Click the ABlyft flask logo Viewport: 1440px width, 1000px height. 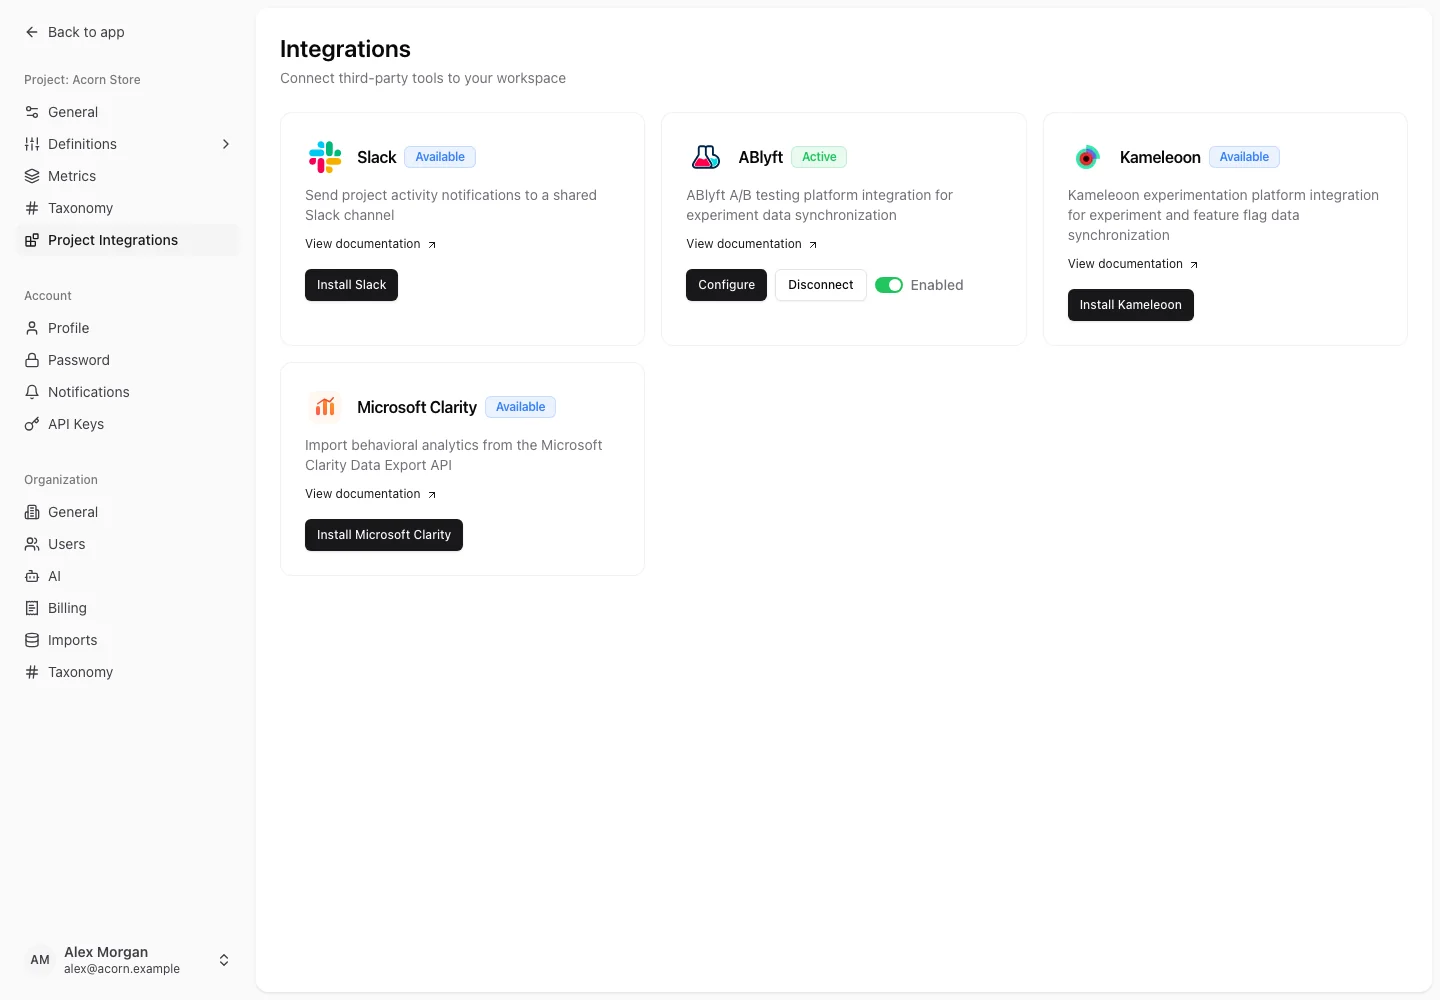[x=706, y=157]
